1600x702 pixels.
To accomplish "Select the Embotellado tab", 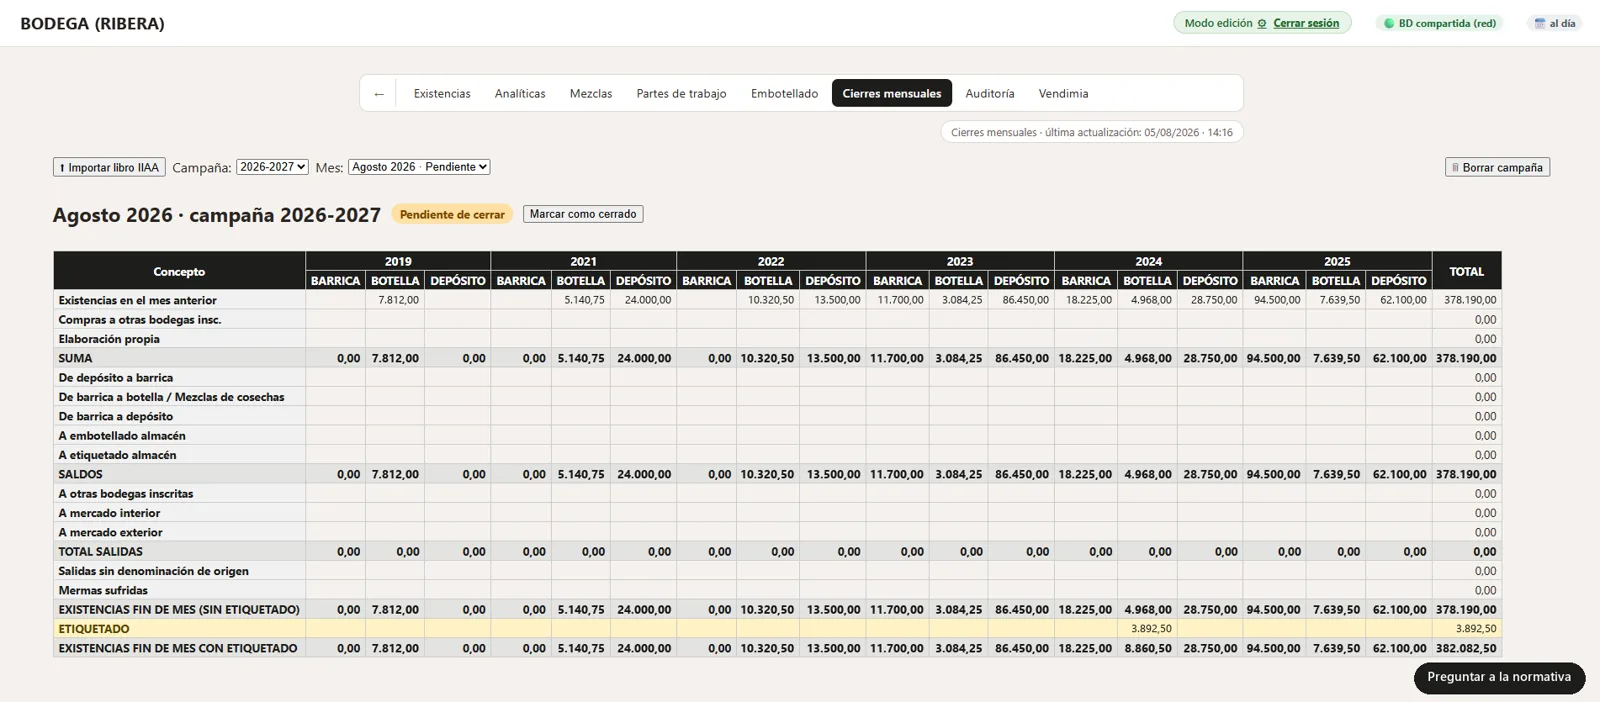I will 785,94.
